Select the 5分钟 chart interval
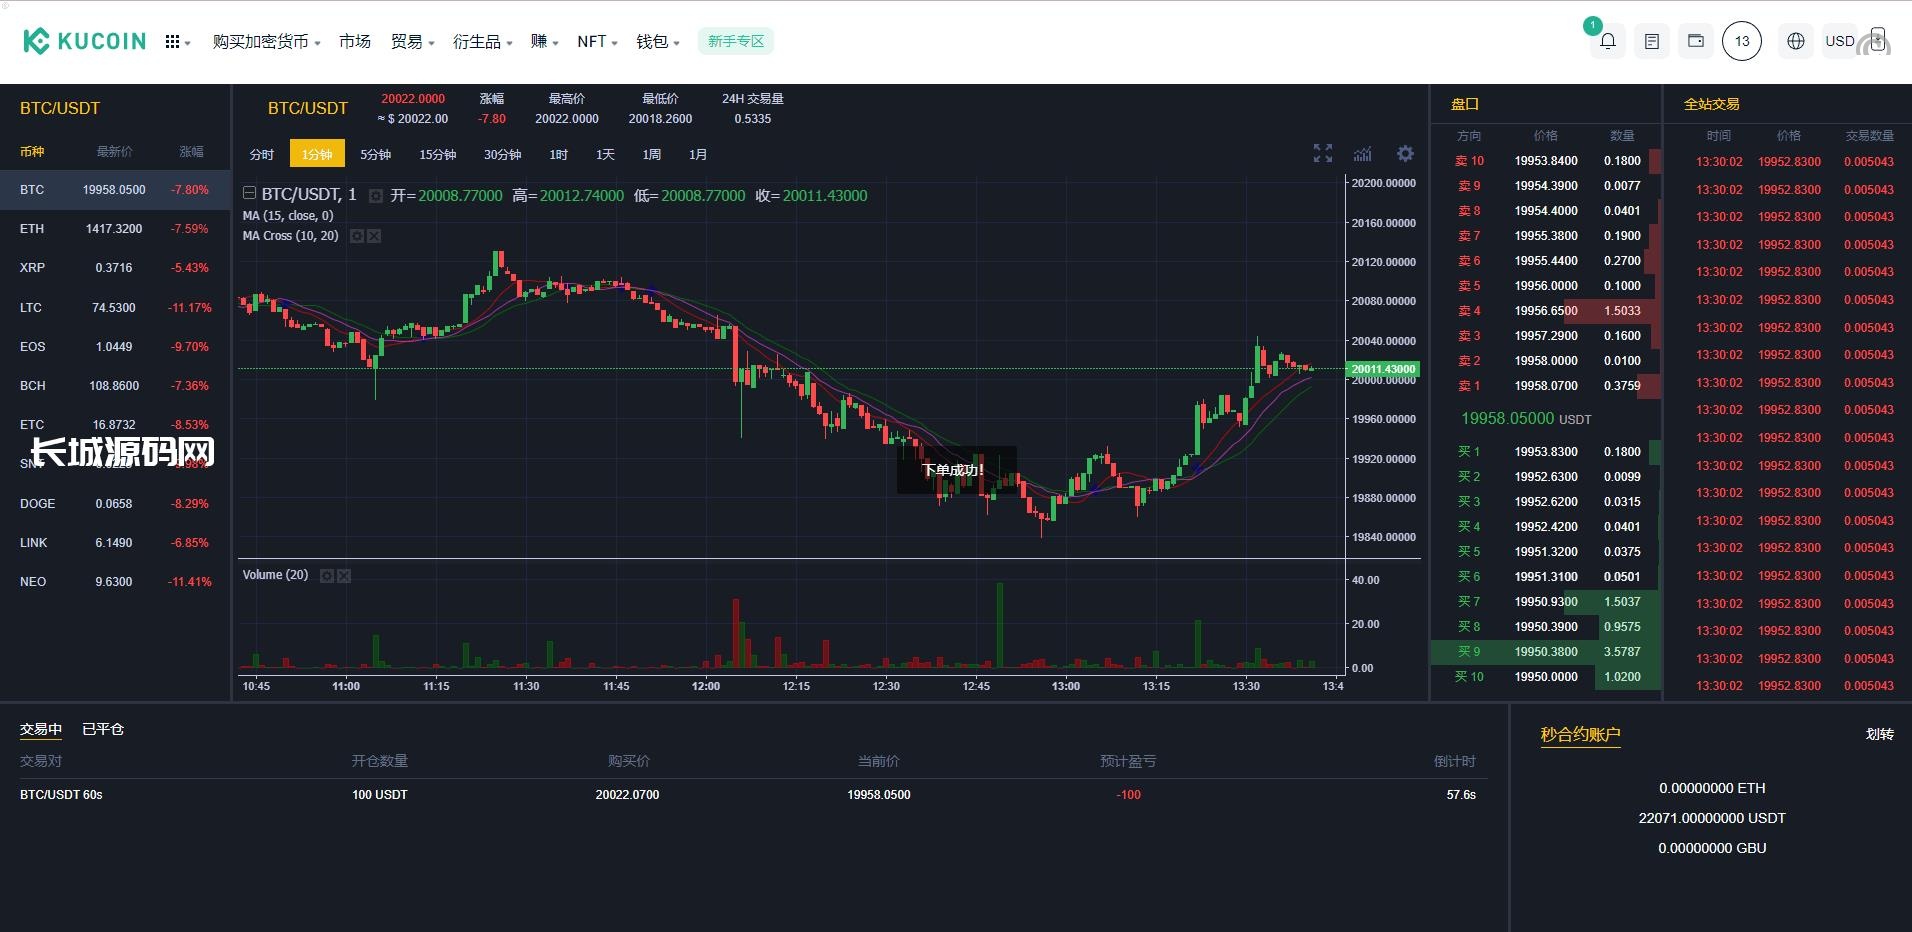The height and width of the screenshot is (932, 1912). (x=375, y=154)
